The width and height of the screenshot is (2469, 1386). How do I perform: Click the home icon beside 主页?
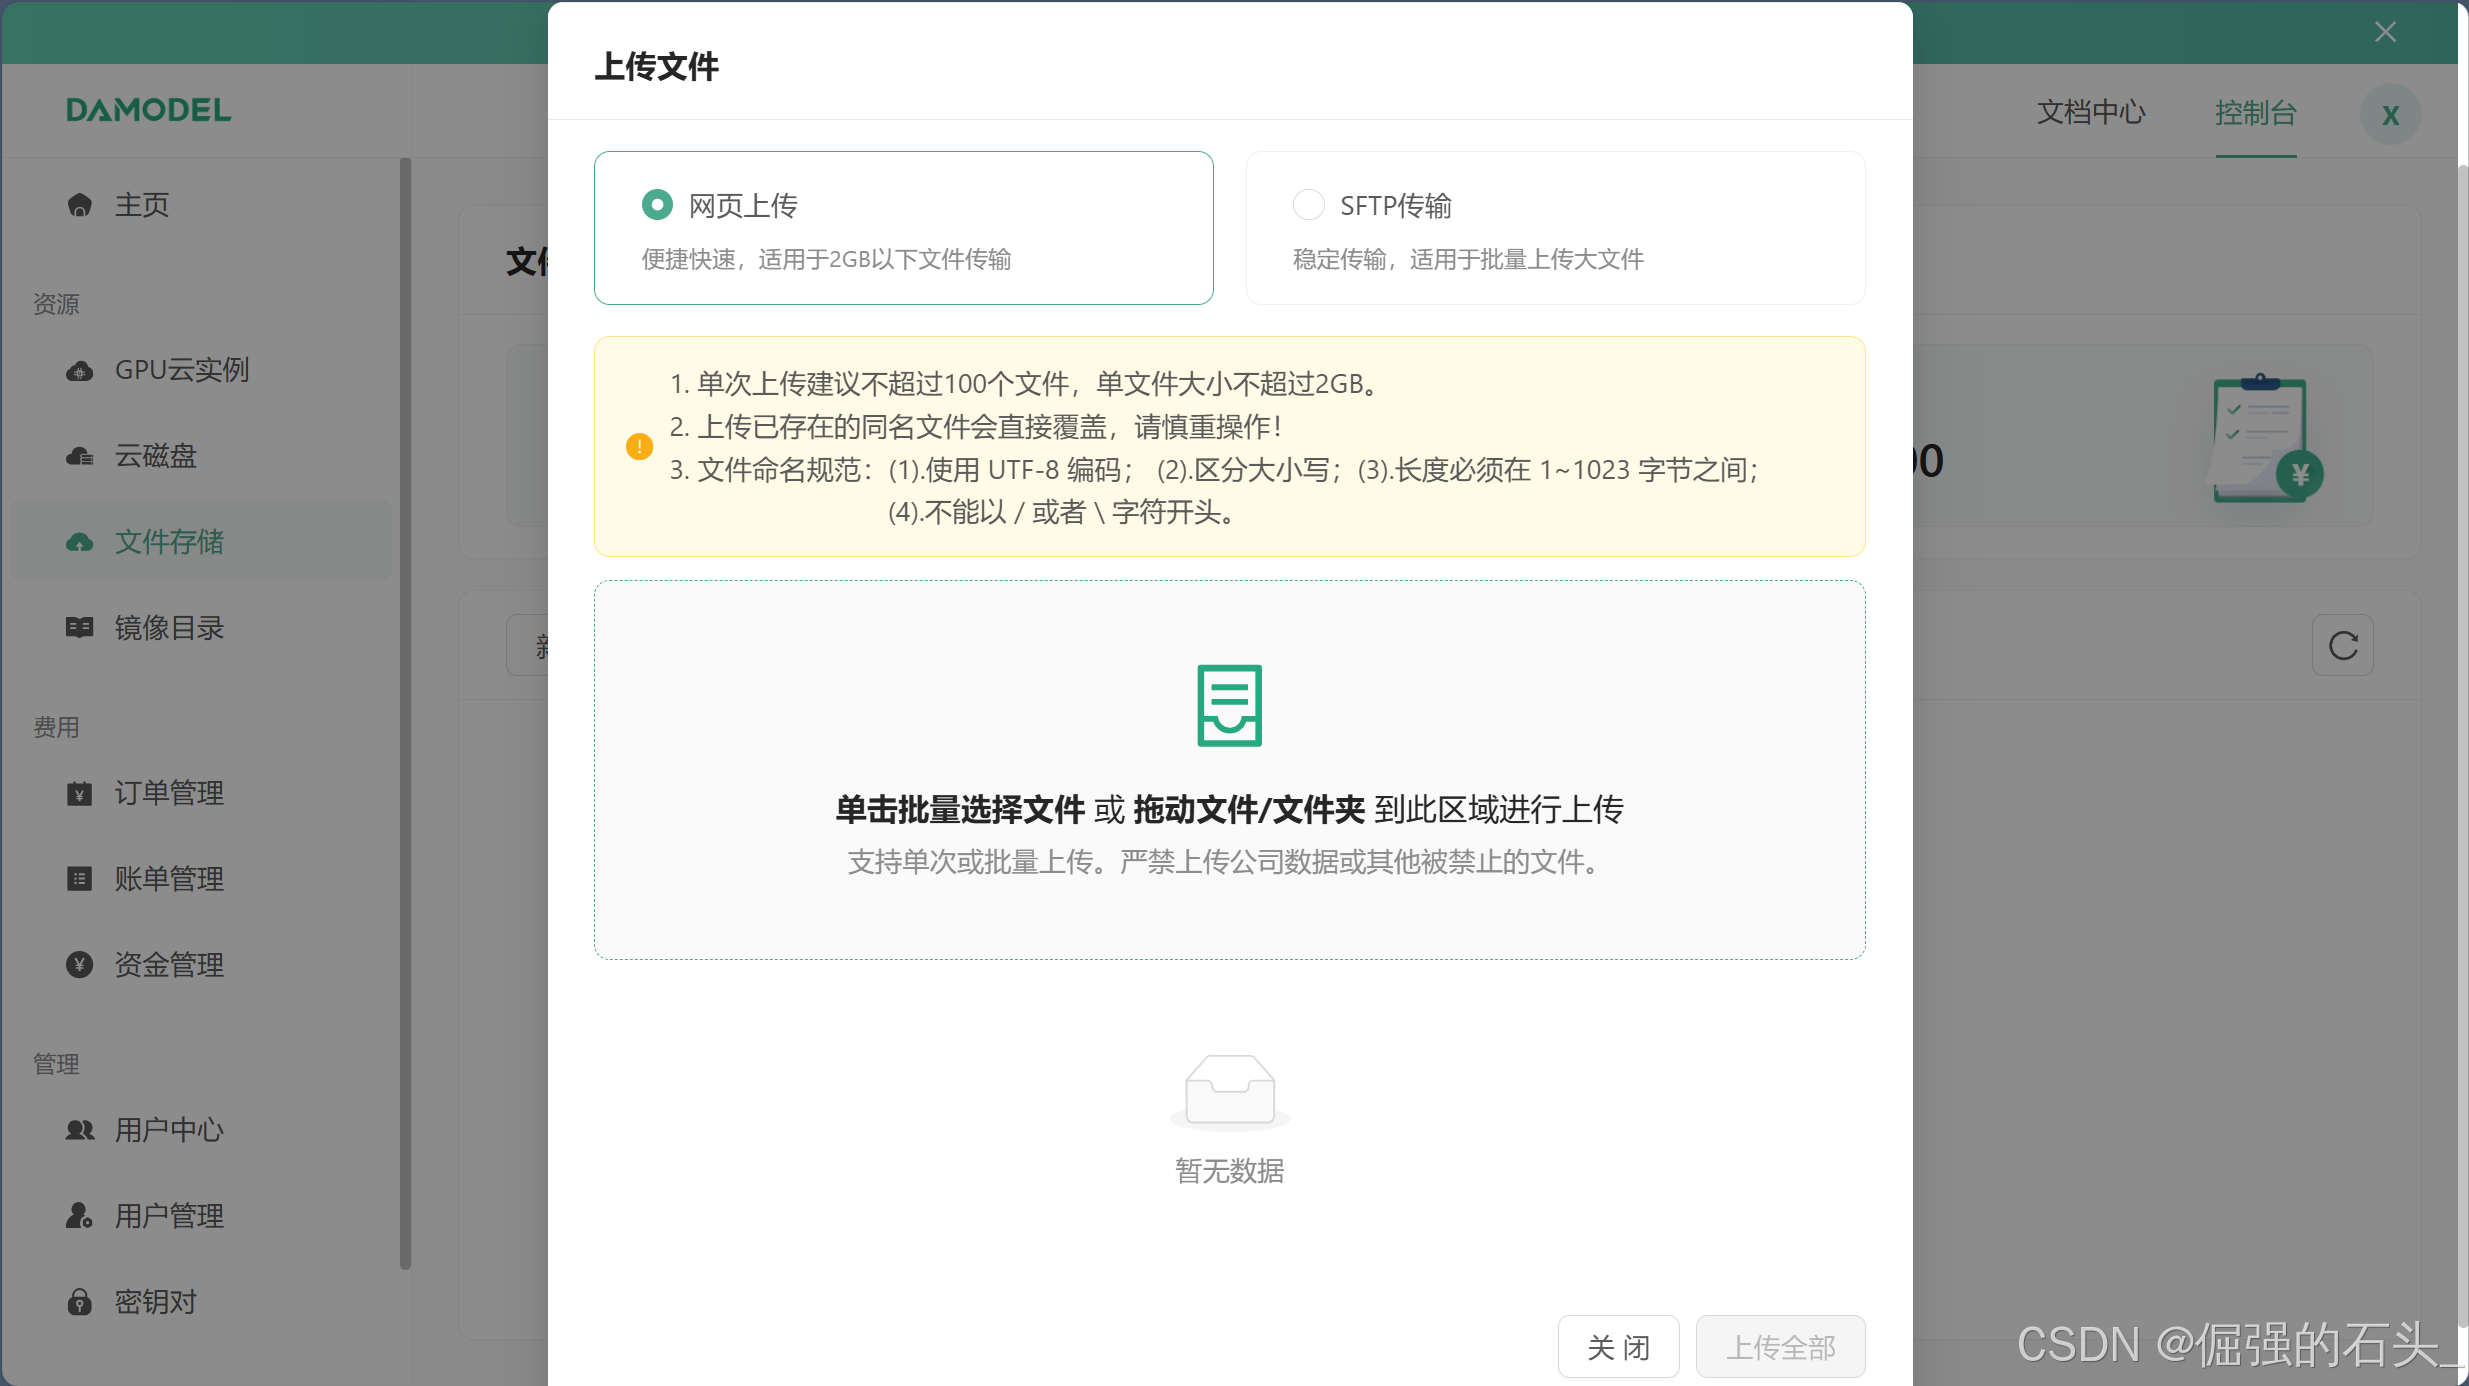[x=80, y=205]
